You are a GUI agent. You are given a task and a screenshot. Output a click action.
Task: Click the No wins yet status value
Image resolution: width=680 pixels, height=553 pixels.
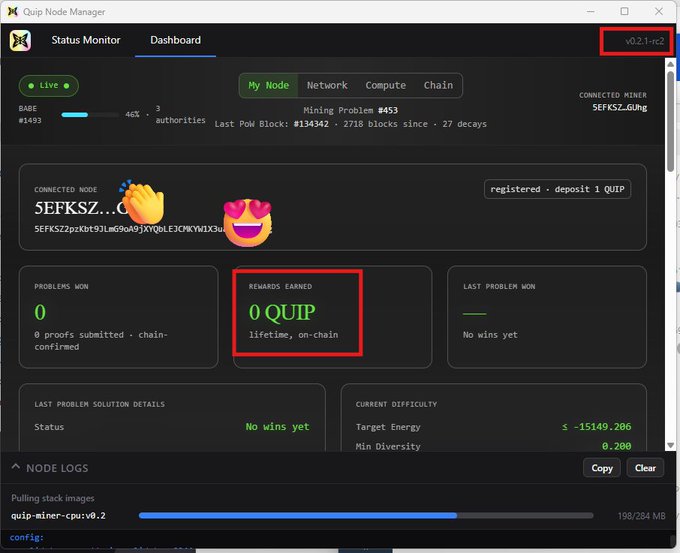tap(278, 427)
